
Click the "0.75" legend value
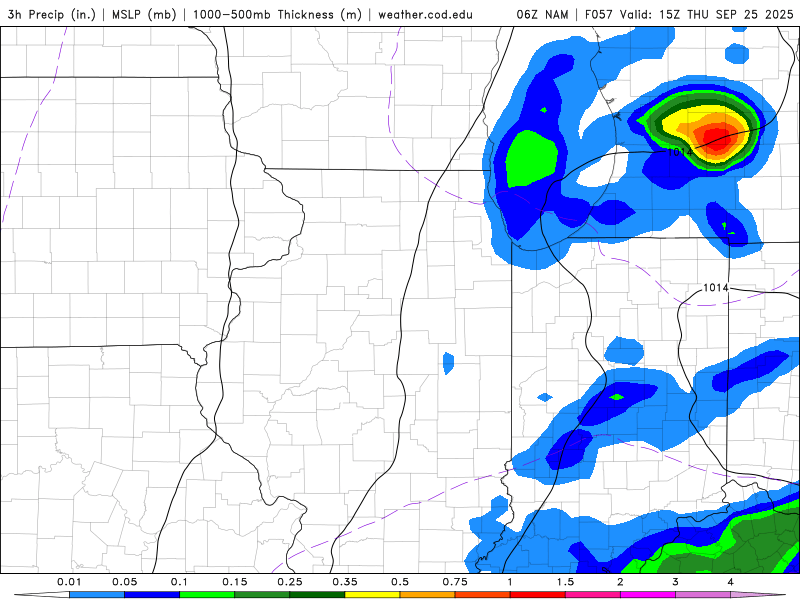(x=455, y=582)
